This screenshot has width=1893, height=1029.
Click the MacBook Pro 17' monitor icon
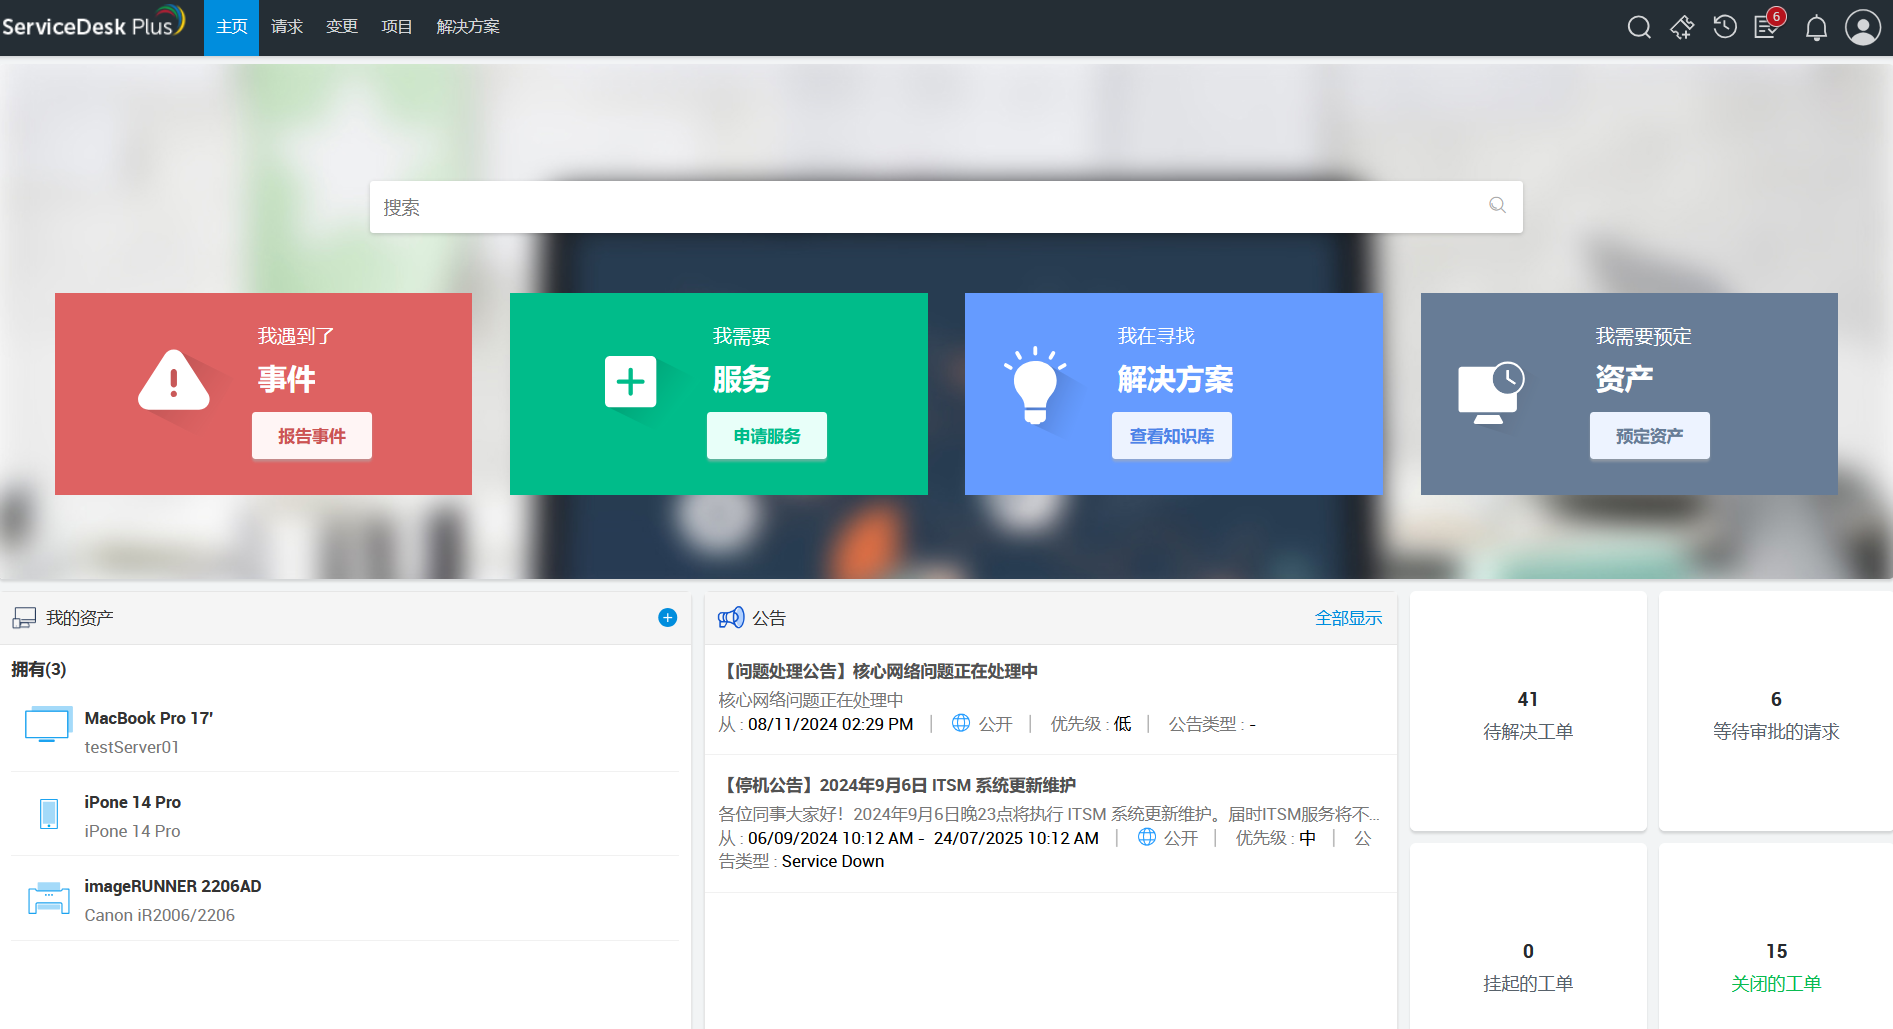[x=48, y=724]
